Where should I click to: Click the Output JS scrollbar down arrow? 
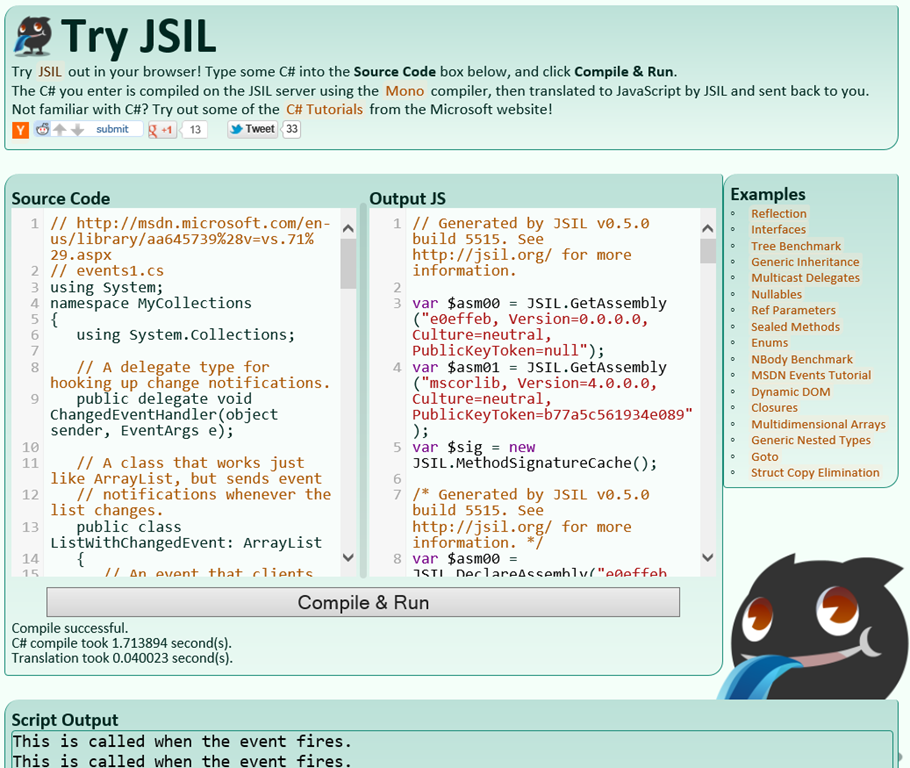click(x=707, y=557)
